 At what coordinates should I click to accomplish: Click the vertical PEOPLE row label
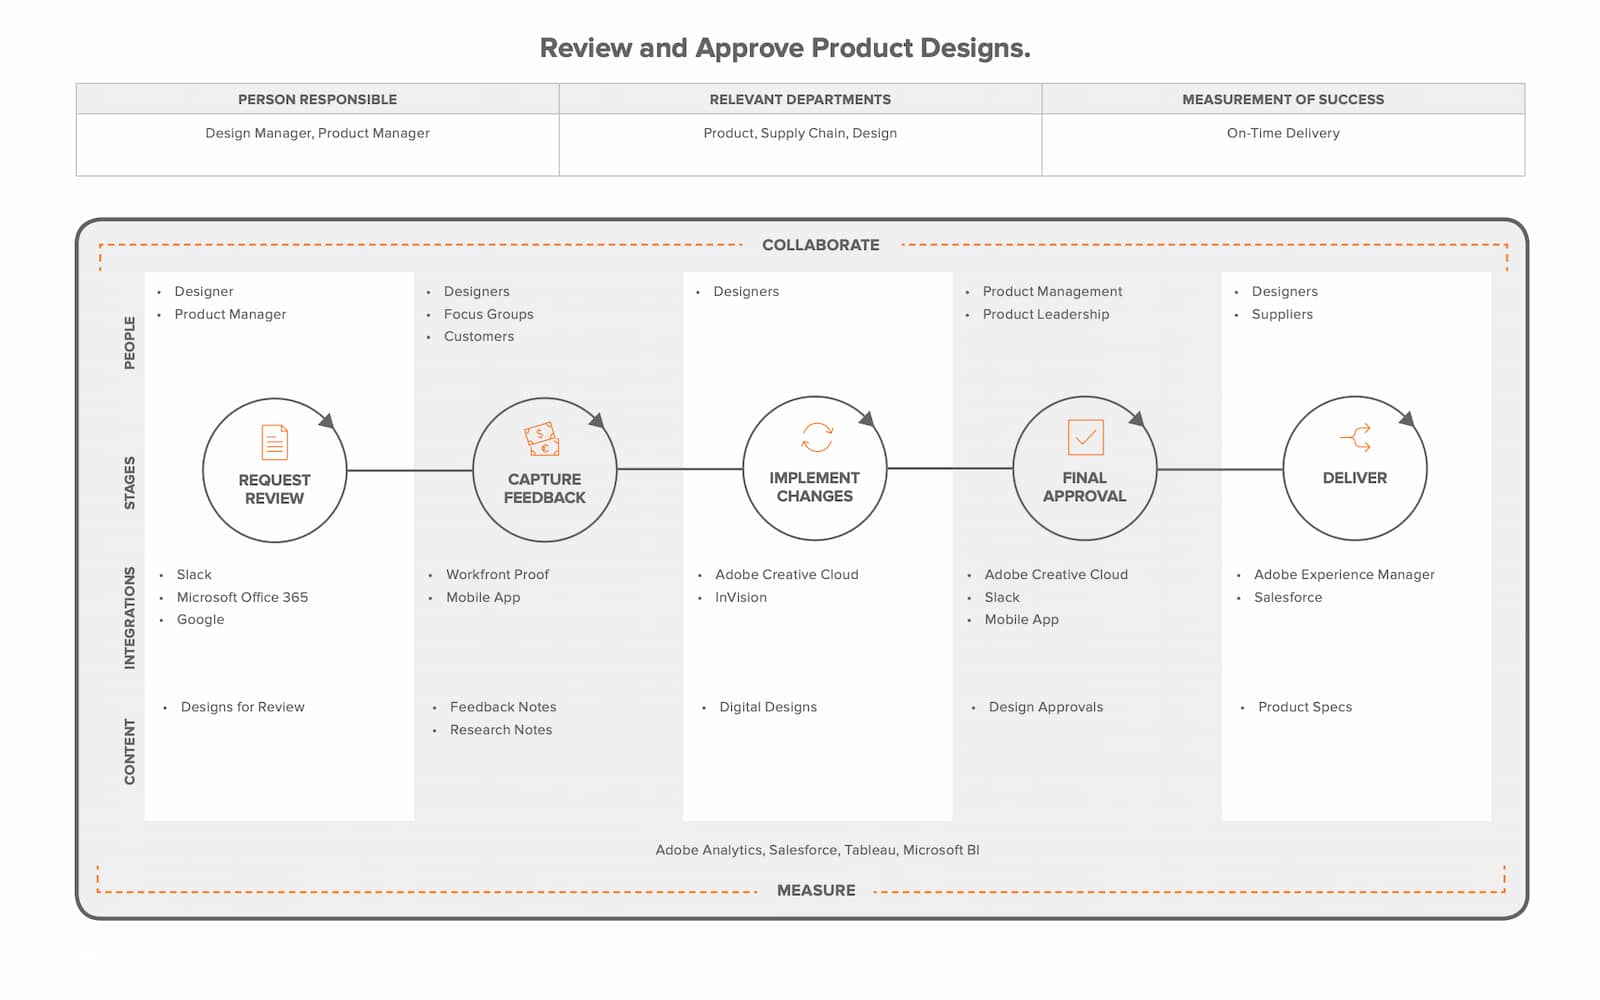(129, 343)
